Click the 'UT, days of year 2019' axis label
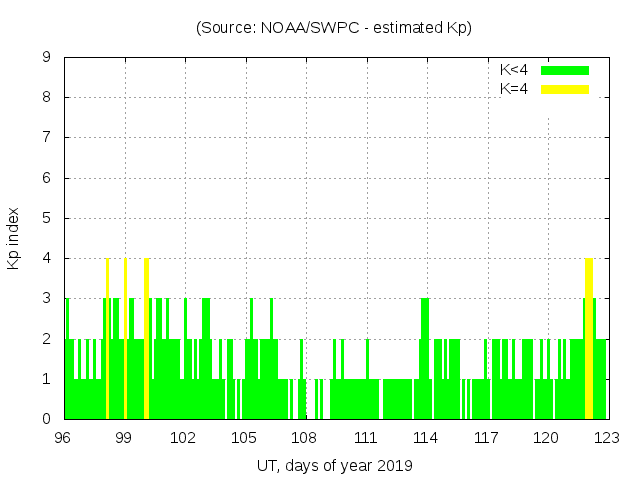Image resolution: width=640 pixels, height=480 pixels. click(334, 465)
